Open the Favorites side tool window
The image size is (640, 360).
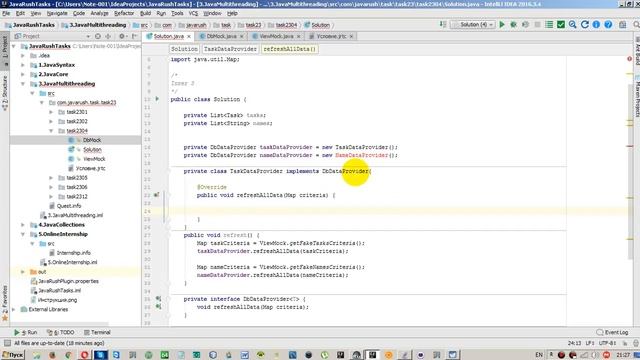[5, 302]
